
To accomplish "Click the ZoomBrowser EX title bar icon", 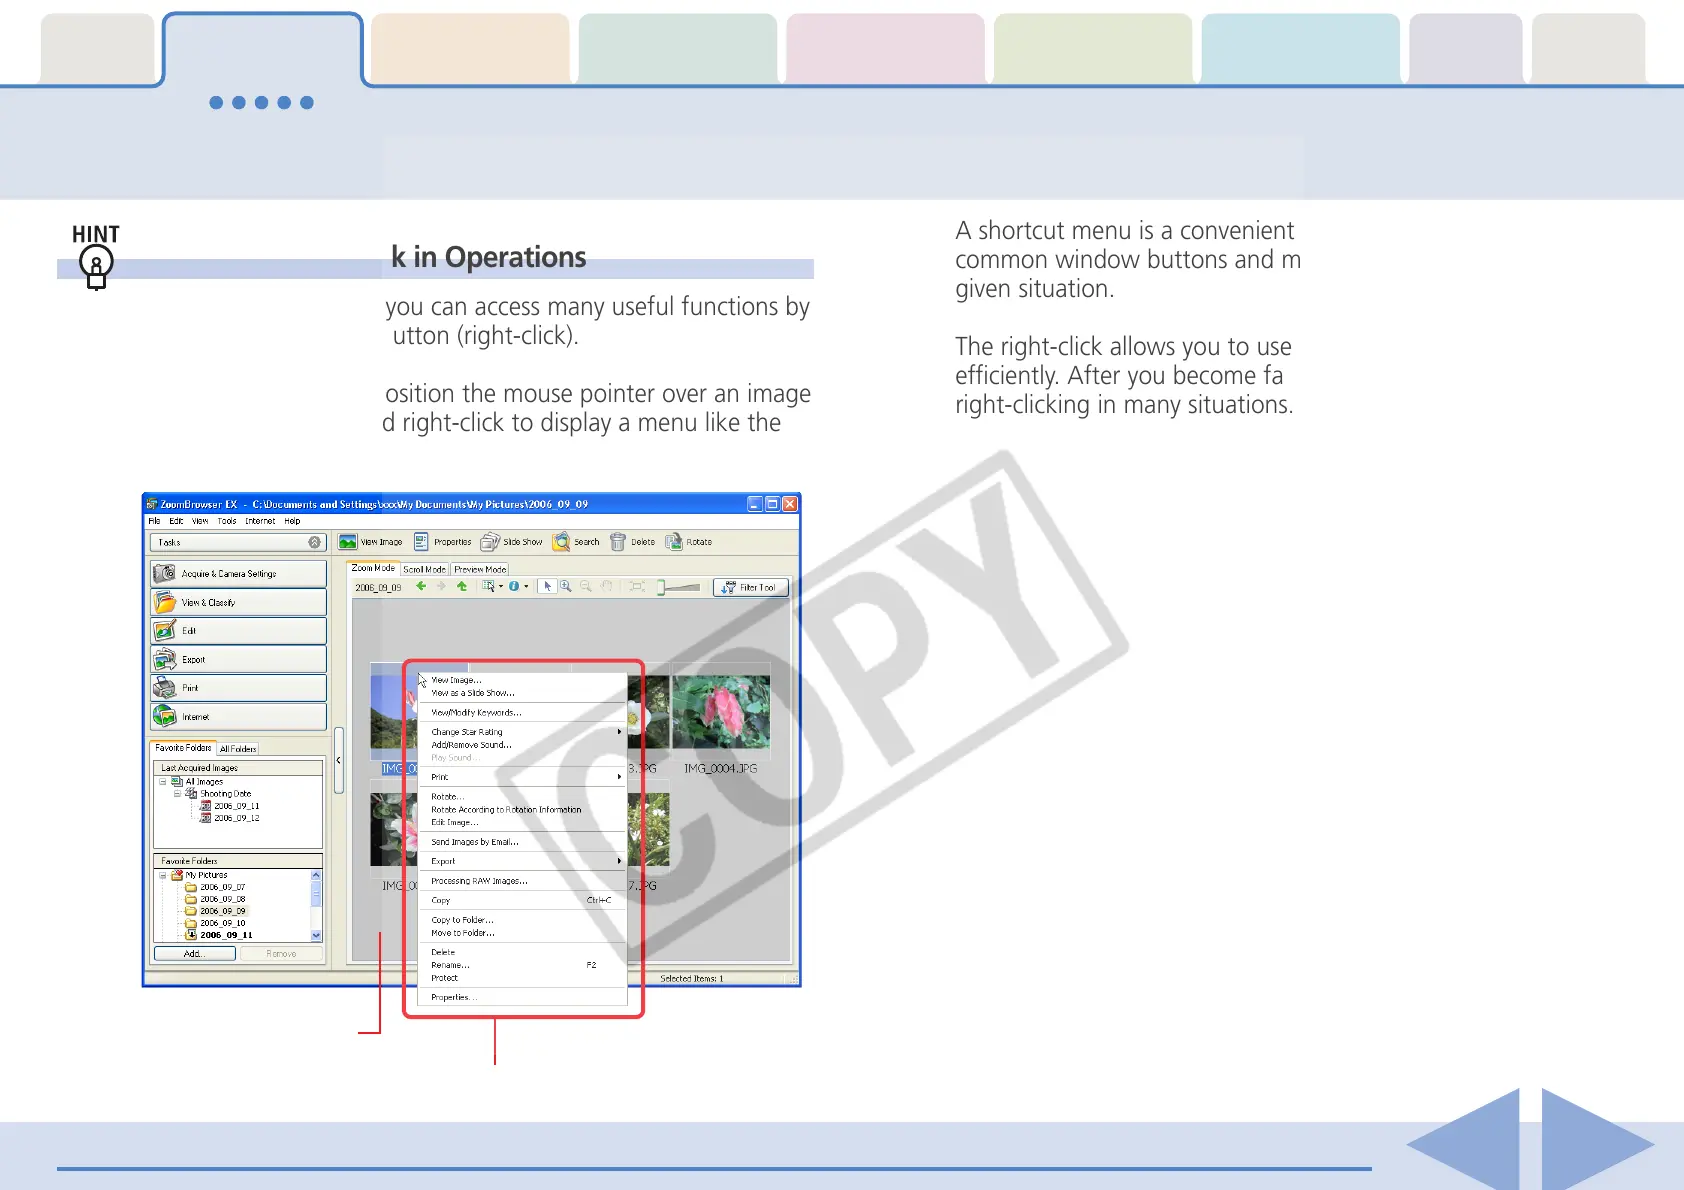I will 152,504.
